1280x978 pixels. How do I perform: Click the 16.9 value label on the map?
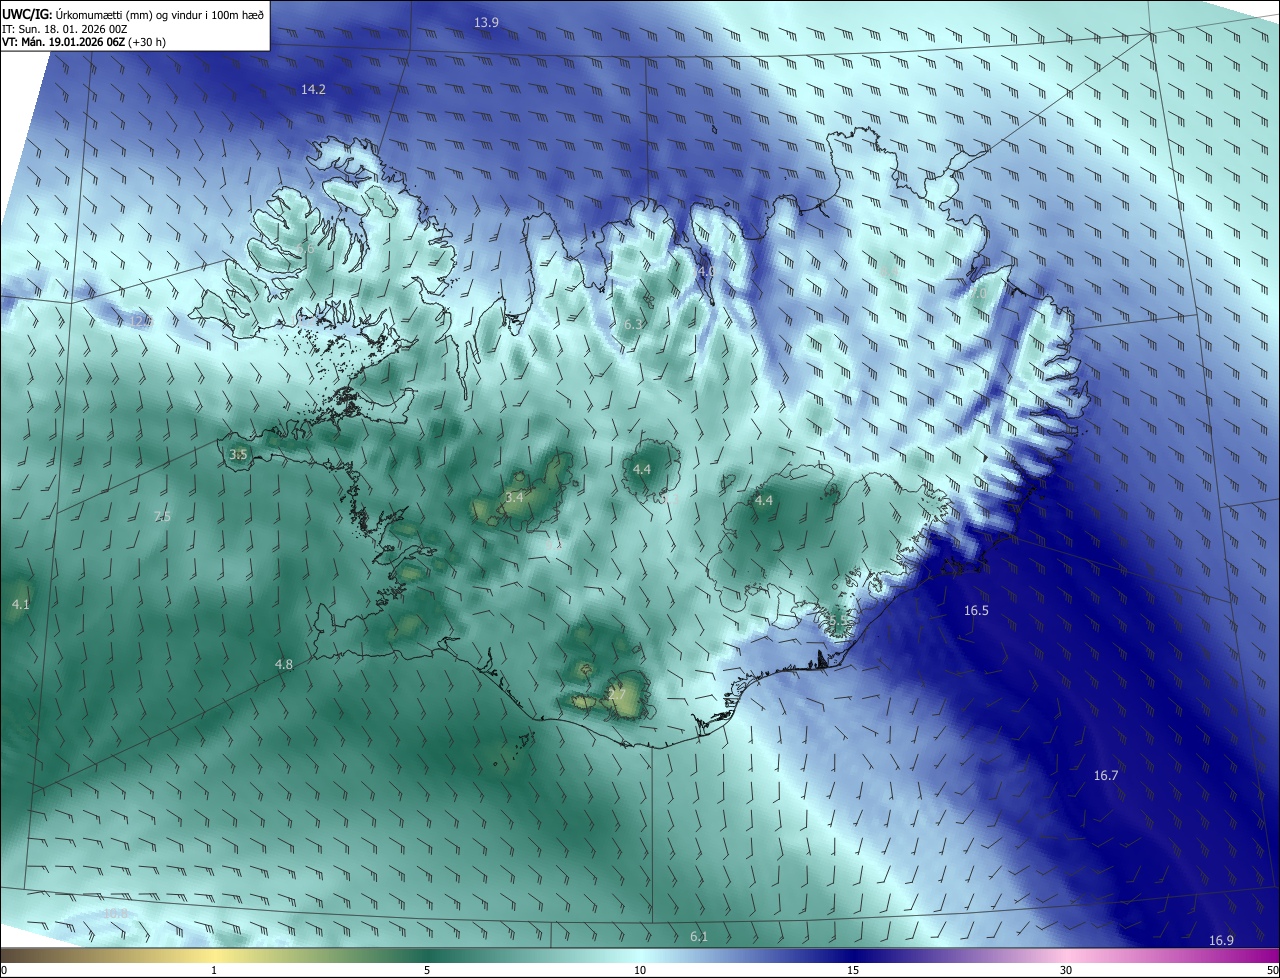tap(1221, 940)
